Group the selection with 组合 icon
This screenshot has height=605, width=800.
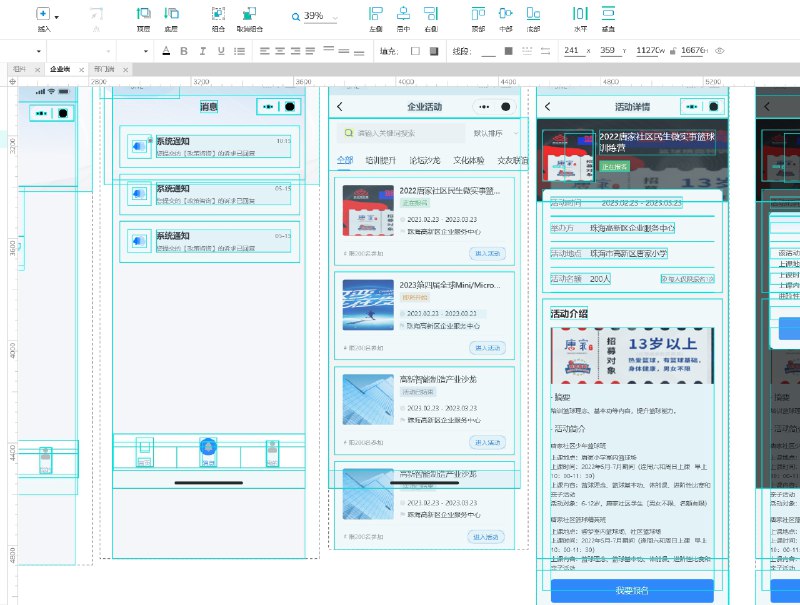(218, 14)
